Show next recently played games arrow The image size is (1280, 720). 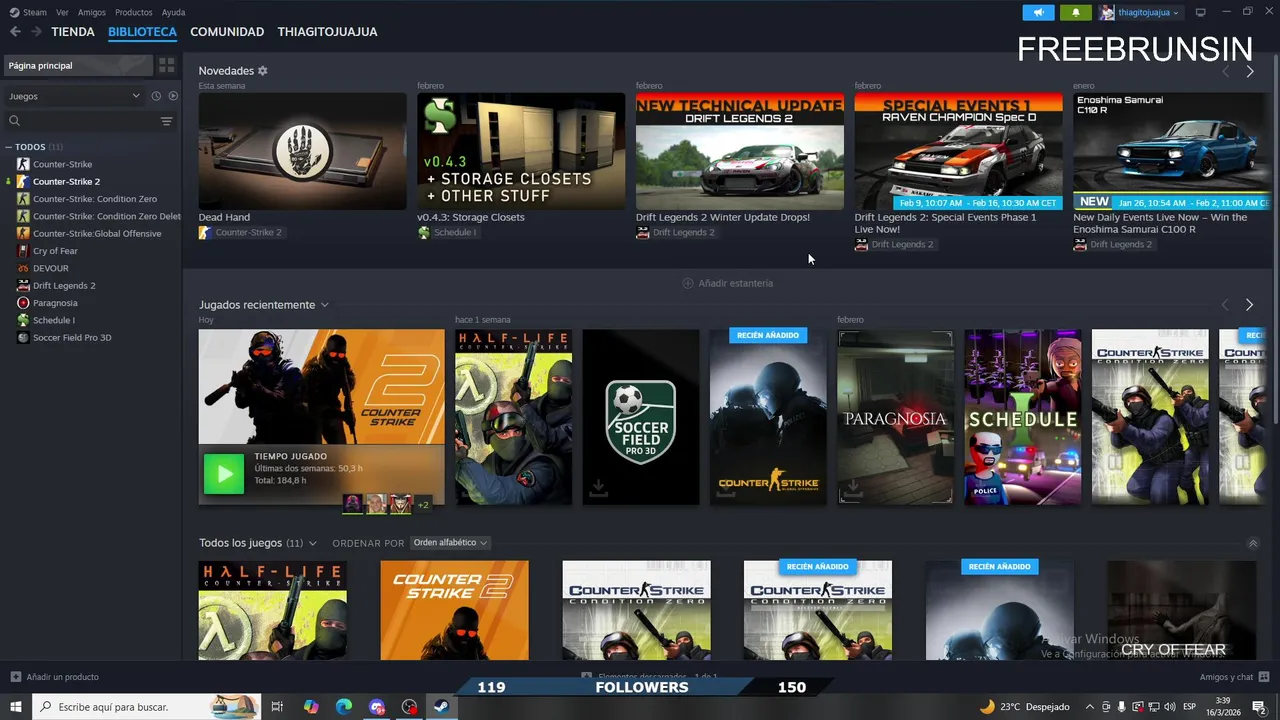tap(1249, 305)
